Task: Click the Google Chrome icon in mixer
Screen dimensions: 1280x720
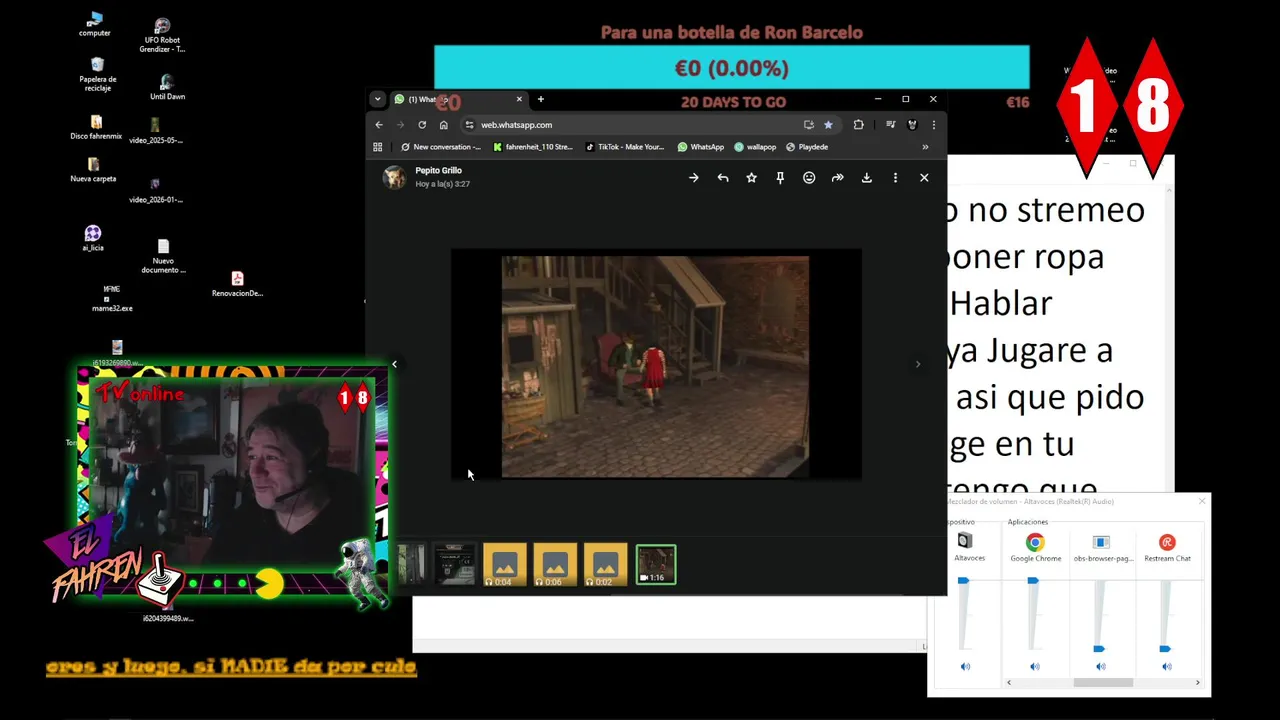Action: [1035, 542]
